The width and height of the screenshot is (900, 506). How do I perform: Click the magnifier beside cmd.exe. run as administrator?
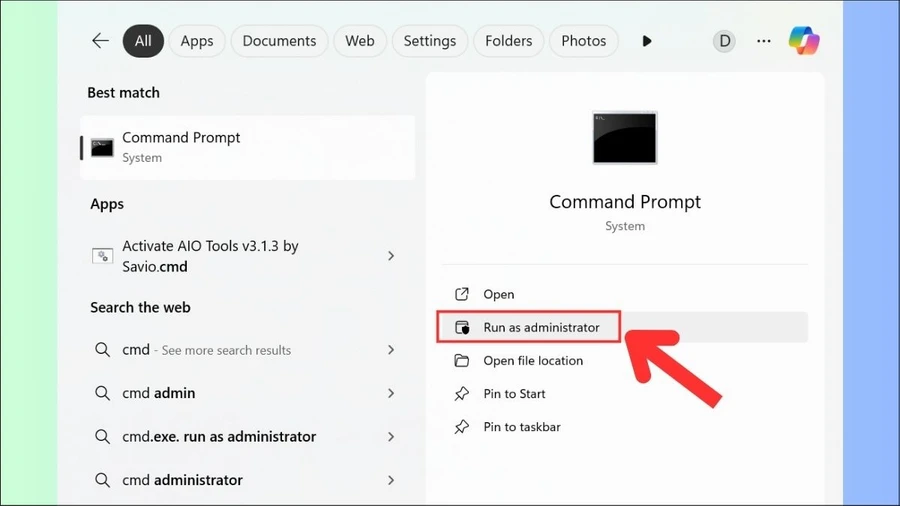(102, 437)
